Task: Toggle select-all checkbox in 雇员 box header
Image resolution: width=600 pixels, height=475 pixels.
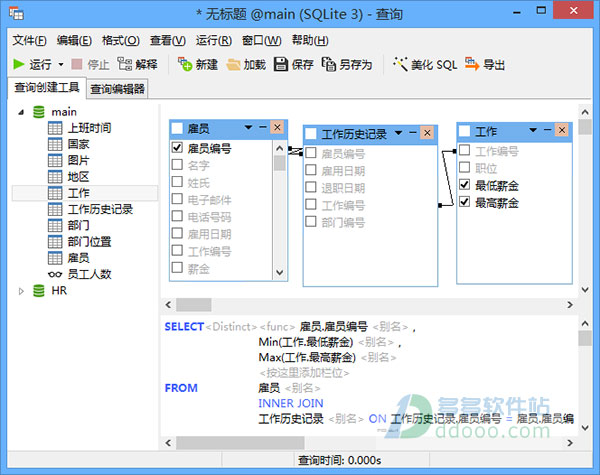Action: coord(177,128)
